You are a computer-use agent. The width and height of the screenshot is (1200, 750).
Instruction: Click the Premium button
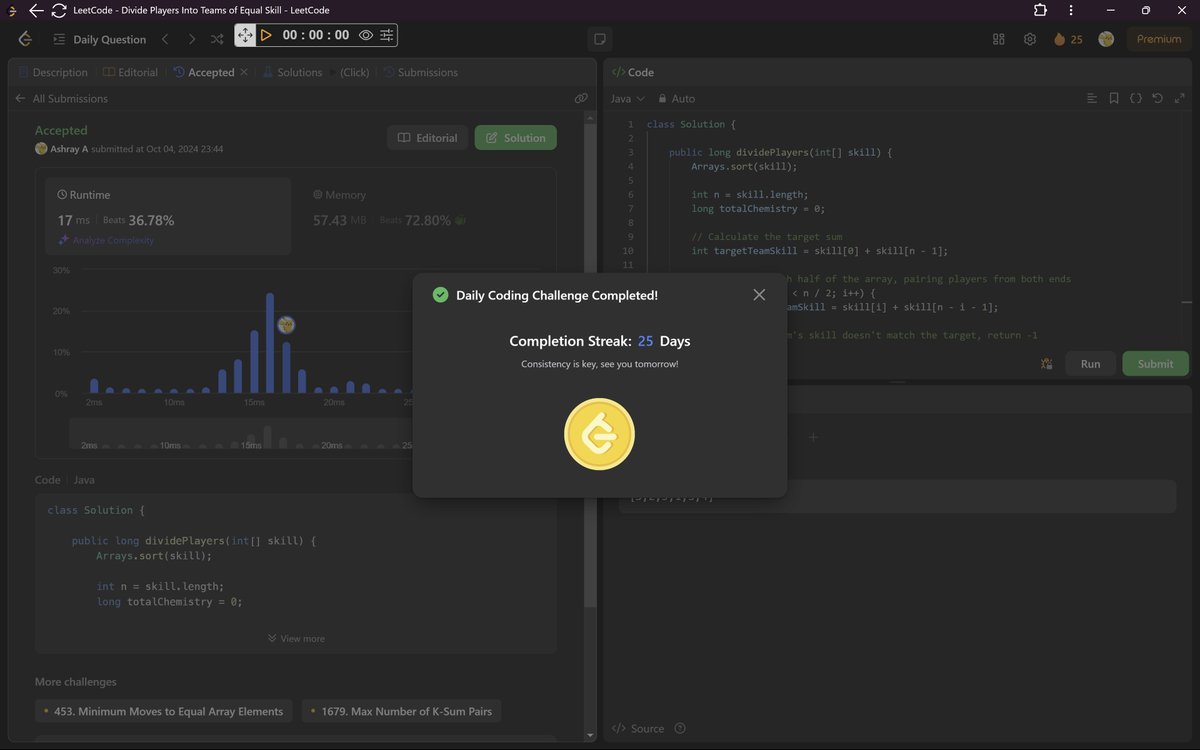point(1159,39)
